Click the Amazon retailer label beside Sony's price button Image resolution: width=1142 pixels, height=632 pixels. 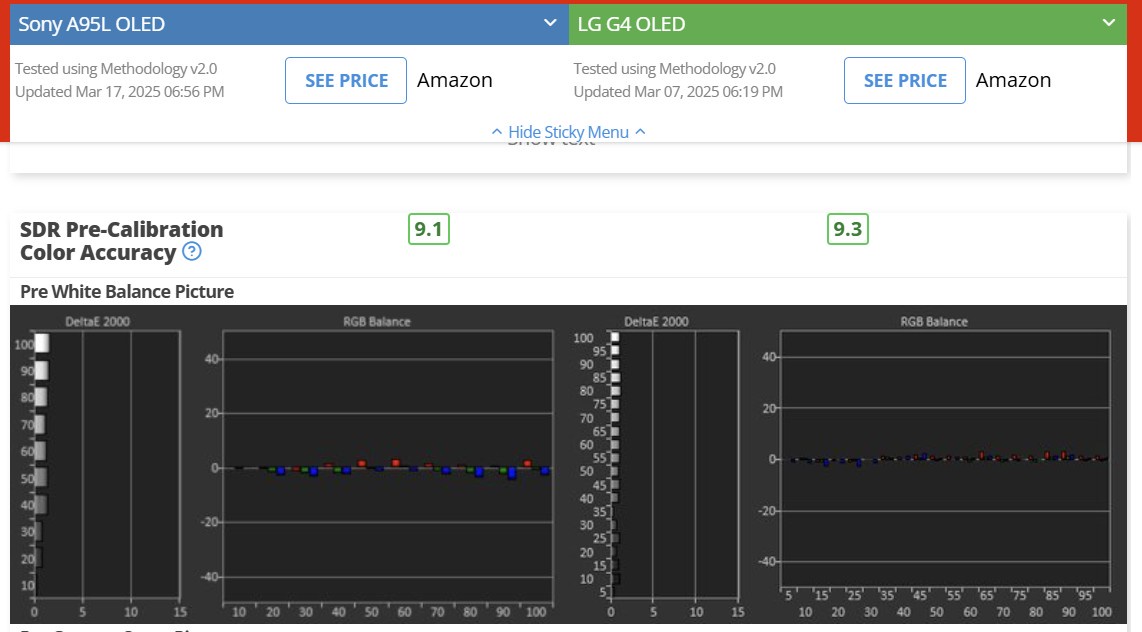[x=454, y=80]
